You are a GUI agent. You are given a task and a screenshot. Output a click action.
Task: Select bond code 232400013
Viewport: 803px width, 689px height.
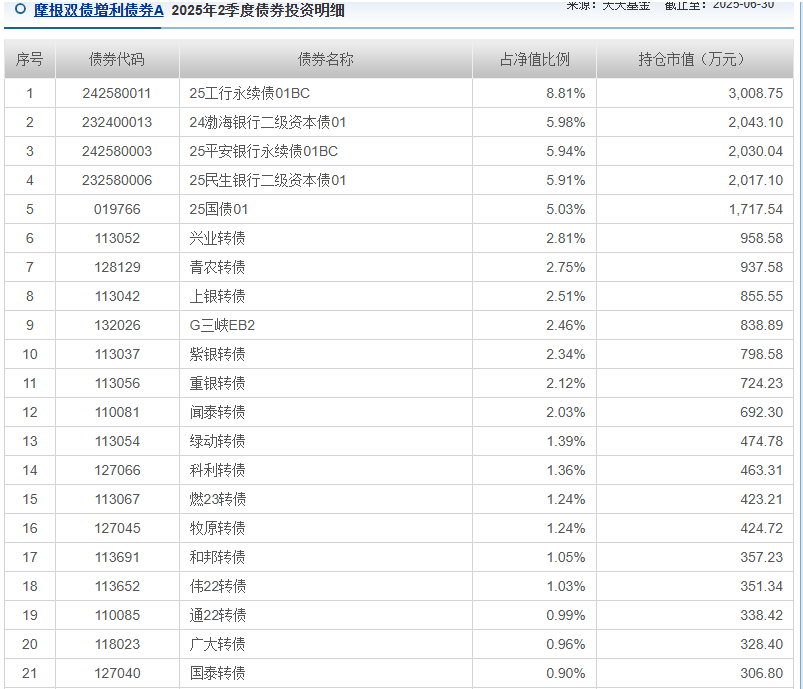(x=117, y=122)
